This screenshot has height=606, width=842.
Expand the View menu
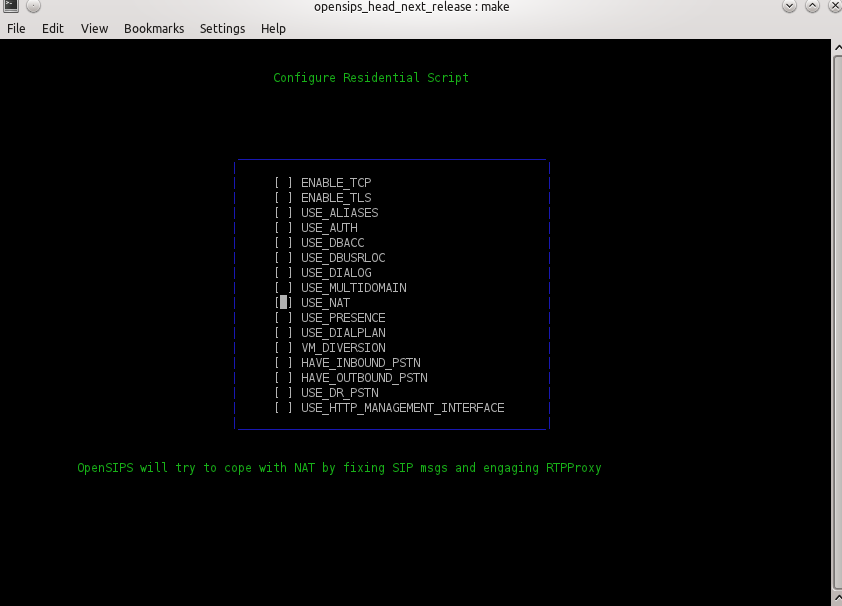pyautogui.click(x=94, y=29)
